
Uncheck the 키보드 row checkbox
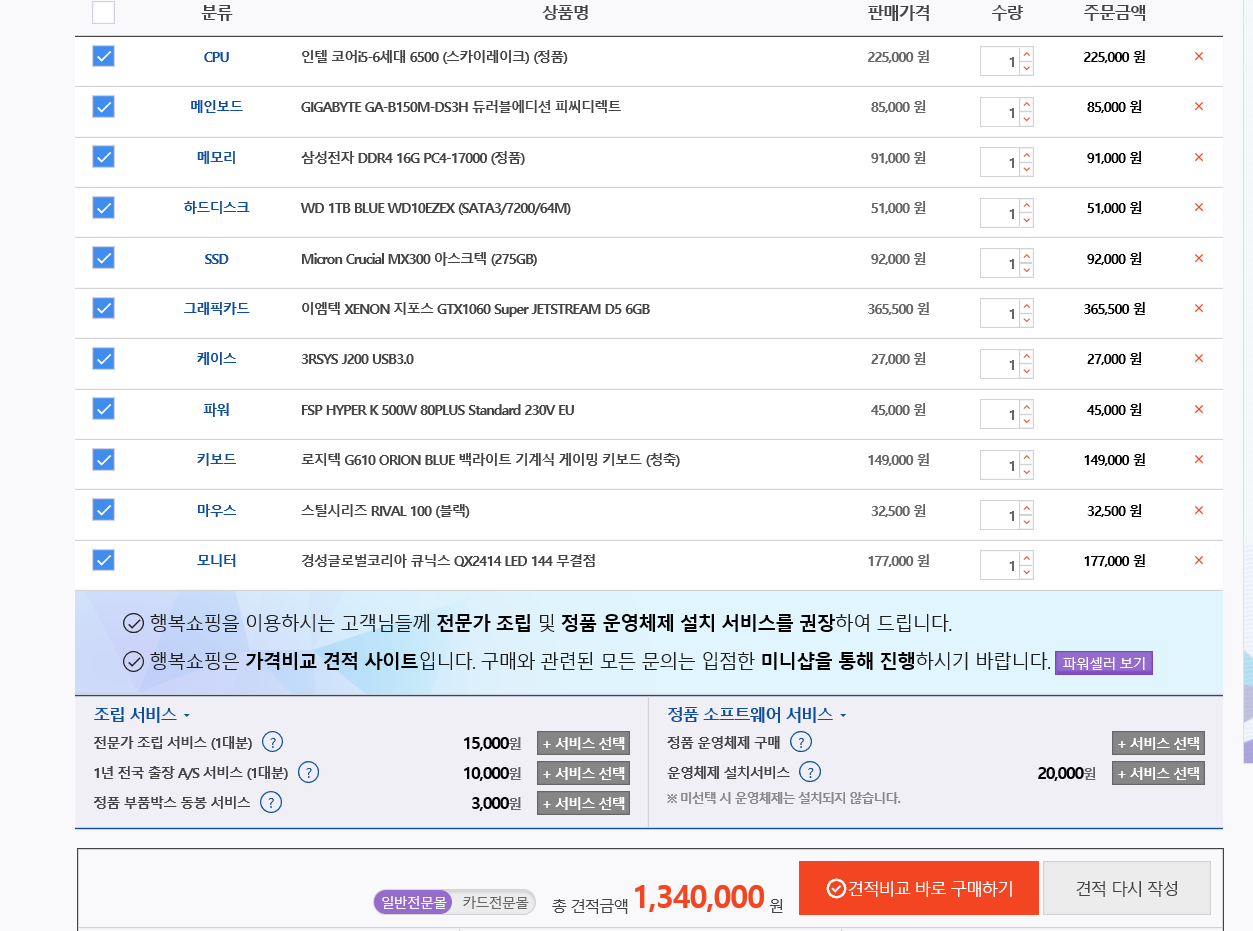(104, 459)
